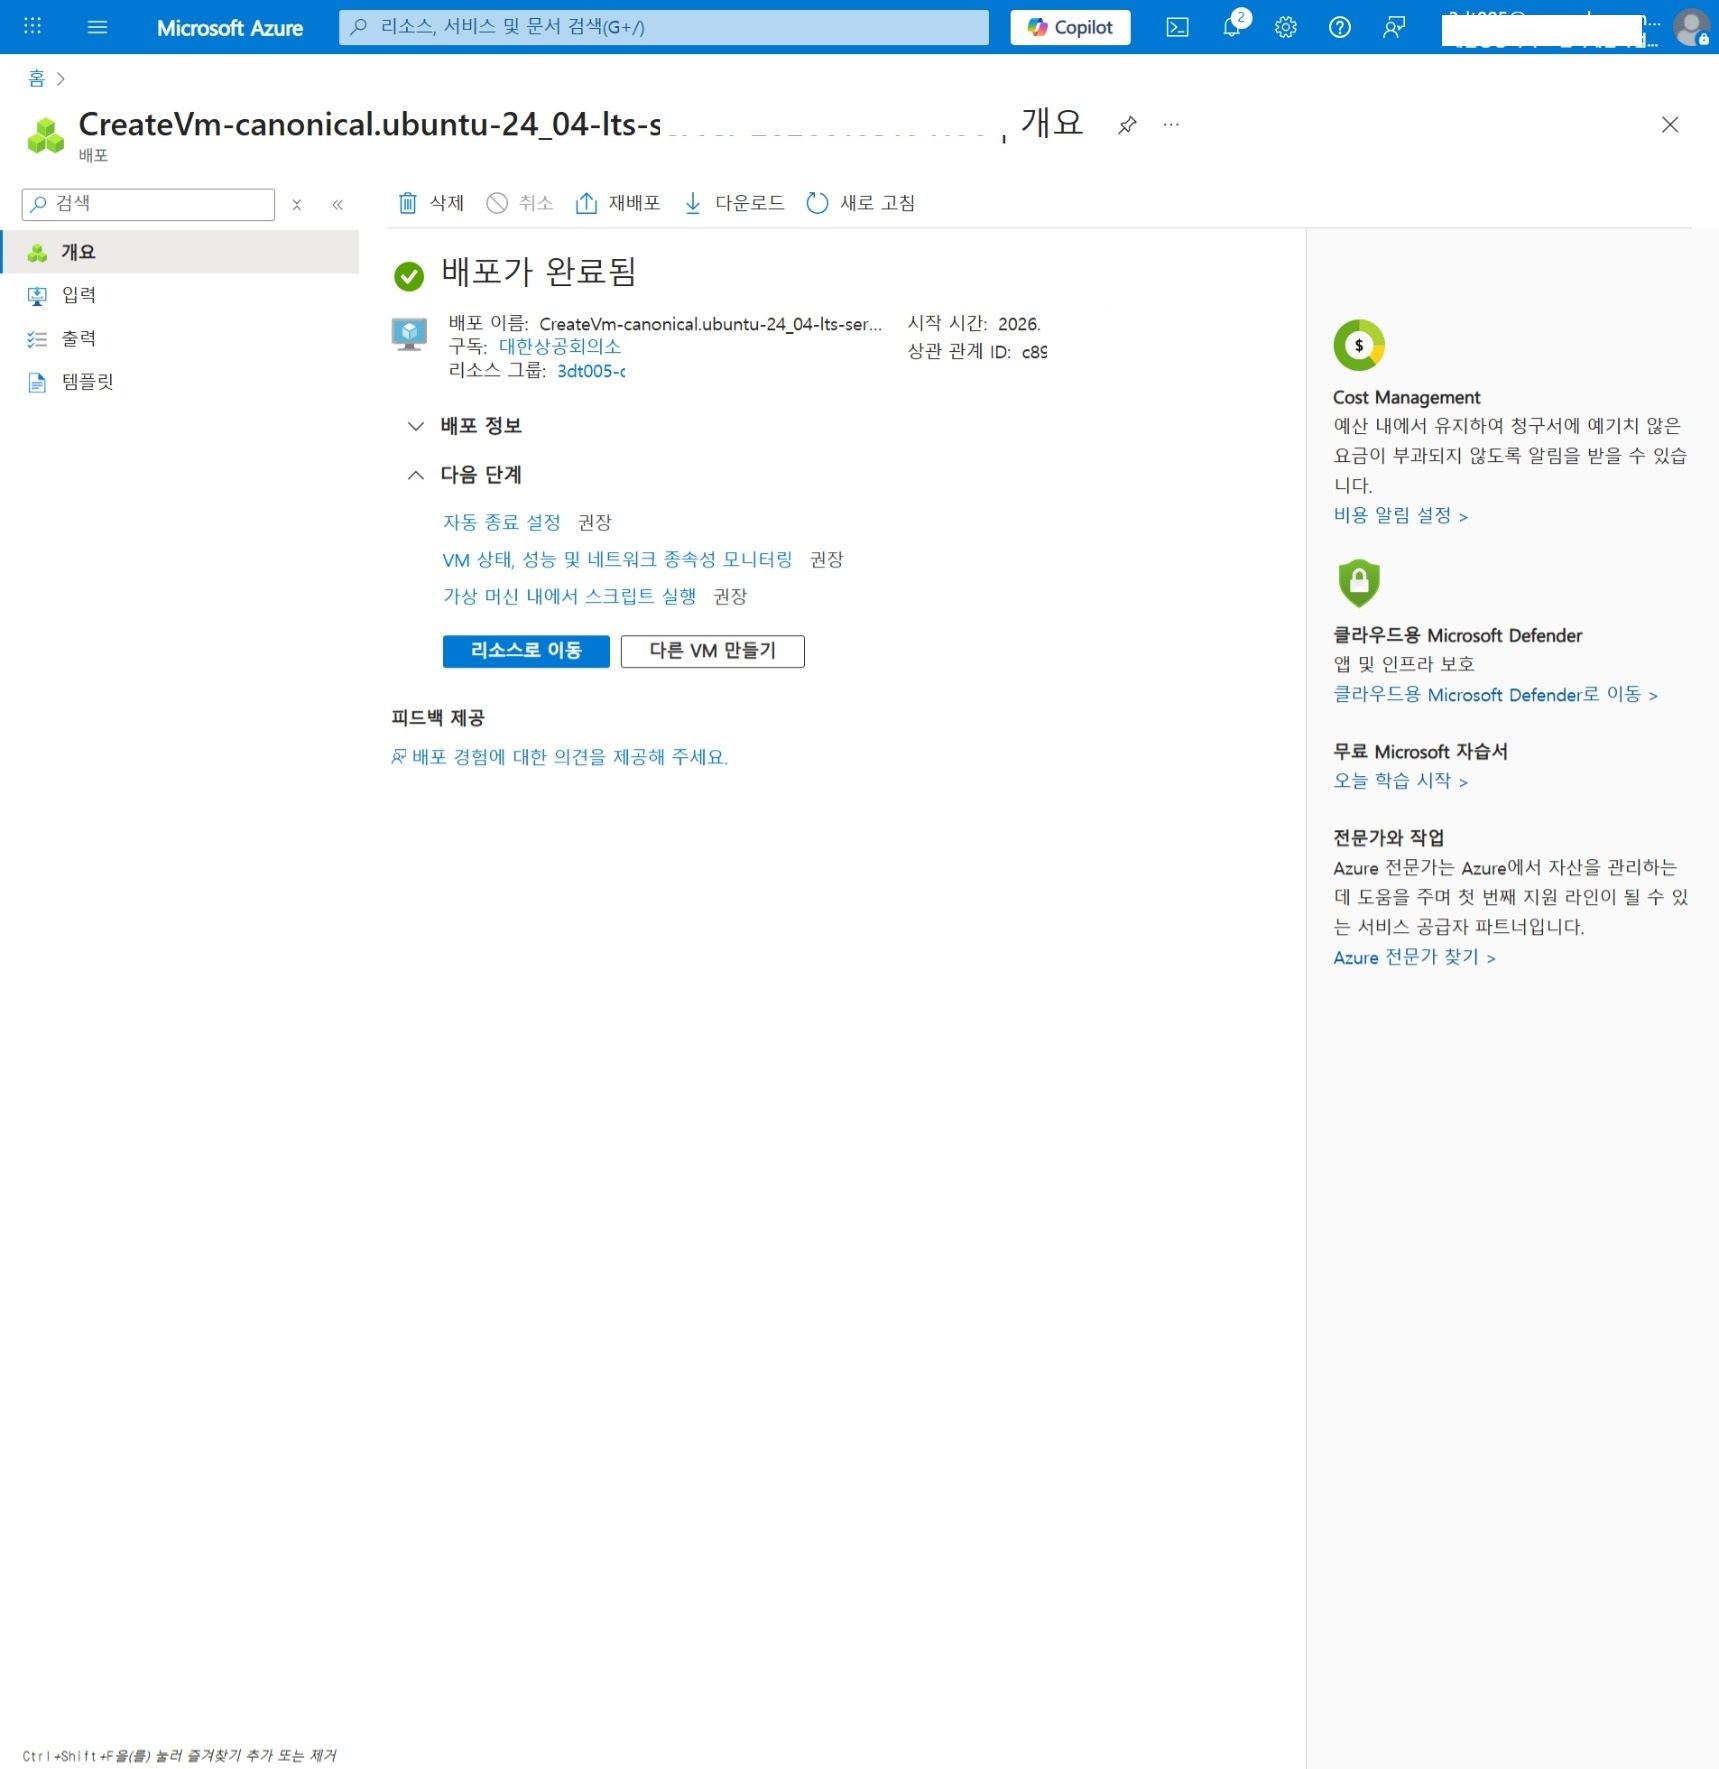Click the 리소스로 이동 button

(526, 651)
